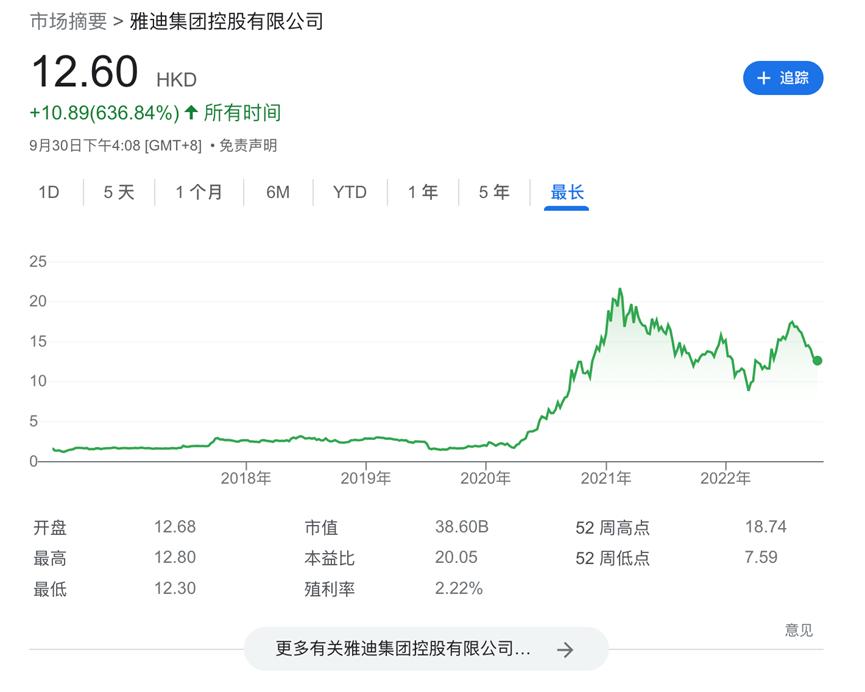
Task: View the 6M price chart
Action: click(278, 192)
